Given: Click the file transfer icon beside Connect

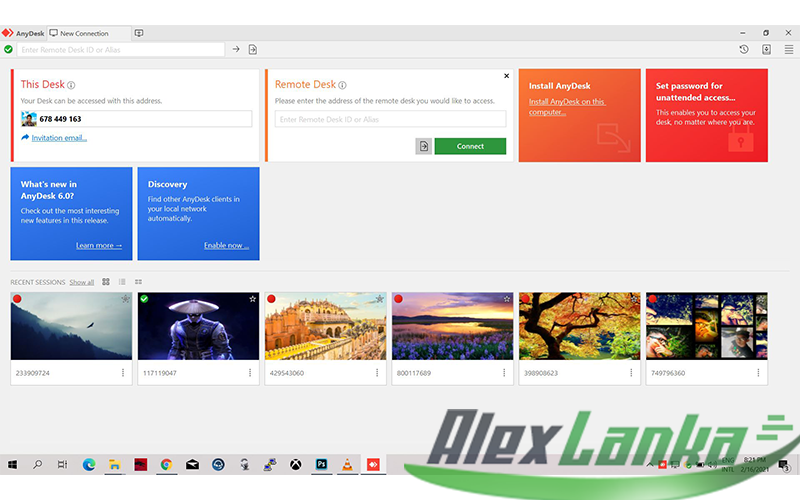Looking at the screenshot, I should (424, 146).
